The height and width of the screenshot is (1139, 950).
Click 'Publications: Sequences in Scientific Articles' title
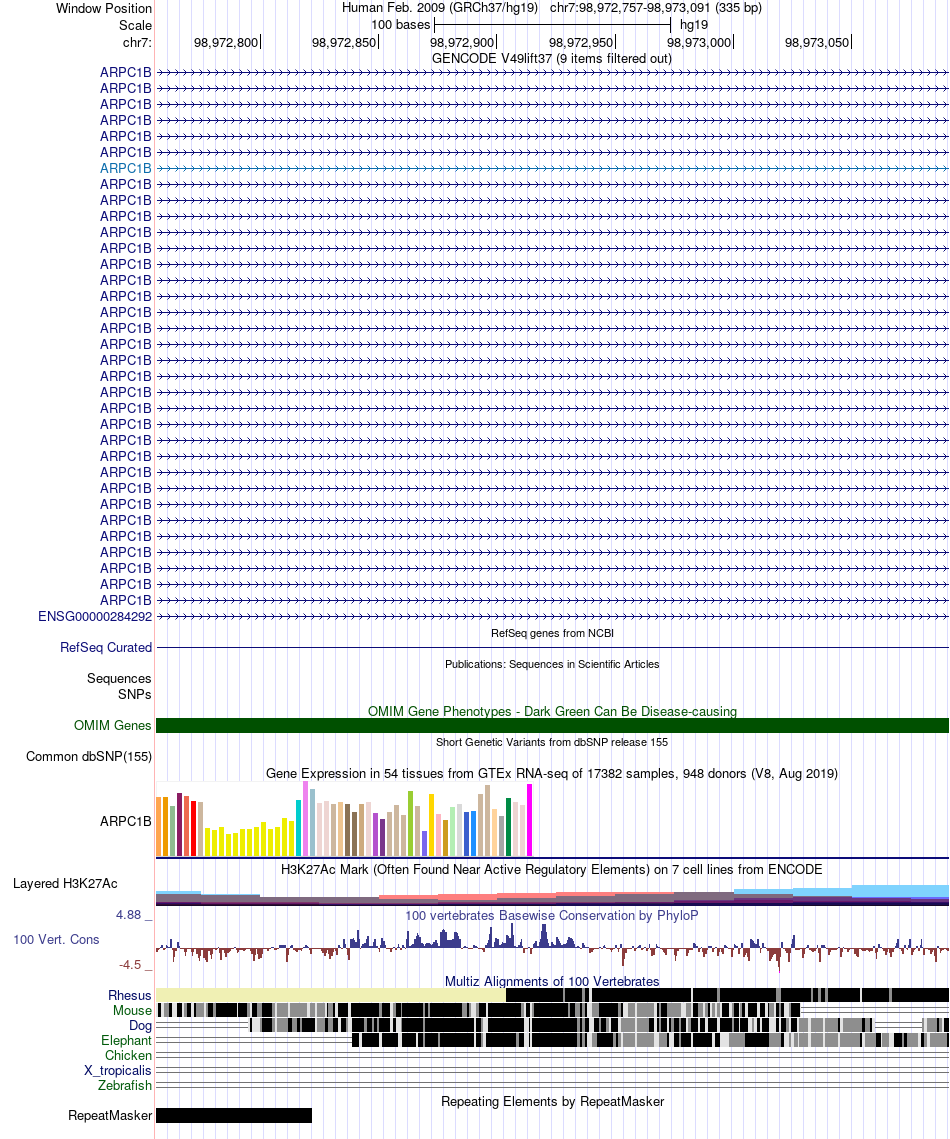tap(552, 664)
